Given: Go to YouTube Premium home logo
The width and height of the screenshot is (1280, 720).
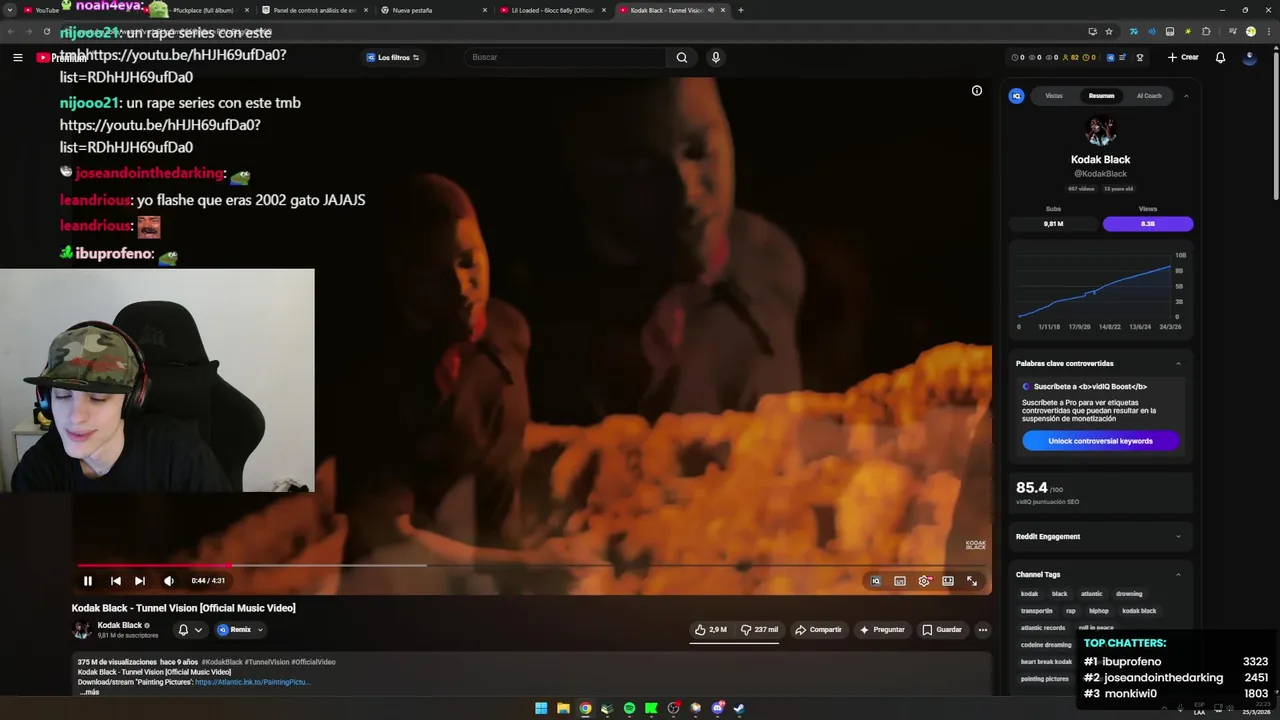Looking at the screenshot, I should (62, 57).
